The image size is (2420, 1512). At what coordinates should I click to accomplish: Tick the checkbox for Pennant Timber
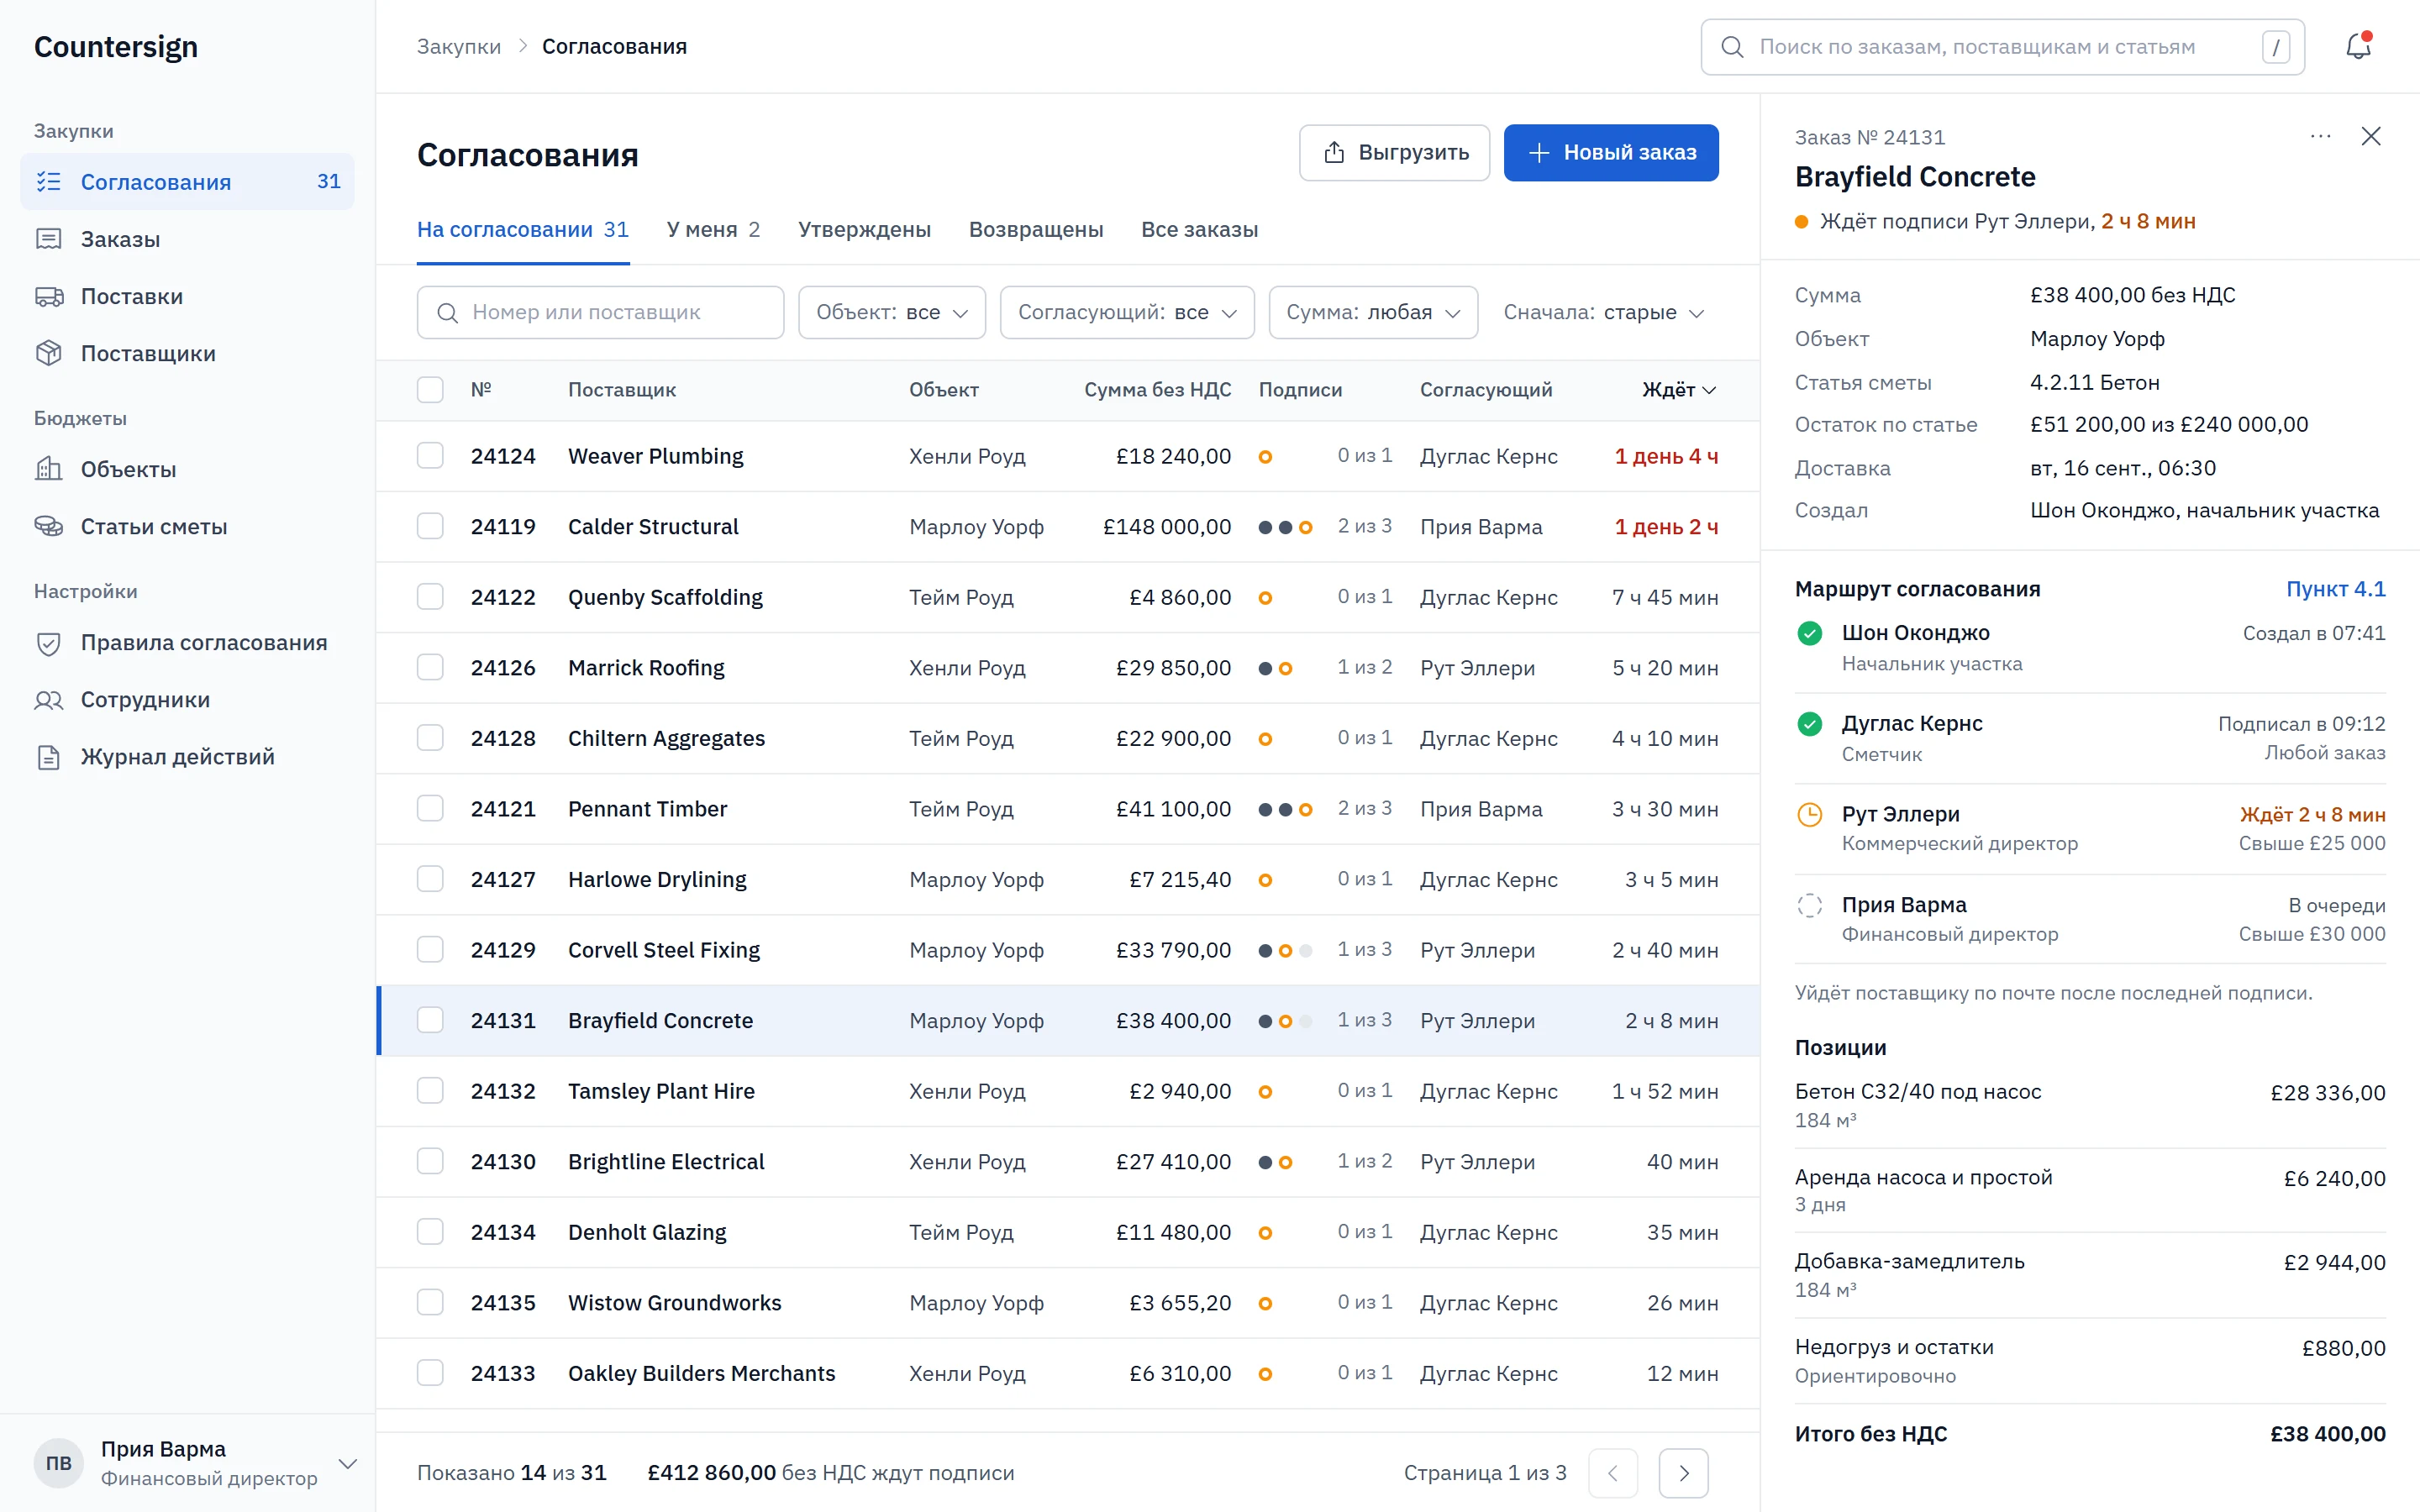(x=430, y=808)
